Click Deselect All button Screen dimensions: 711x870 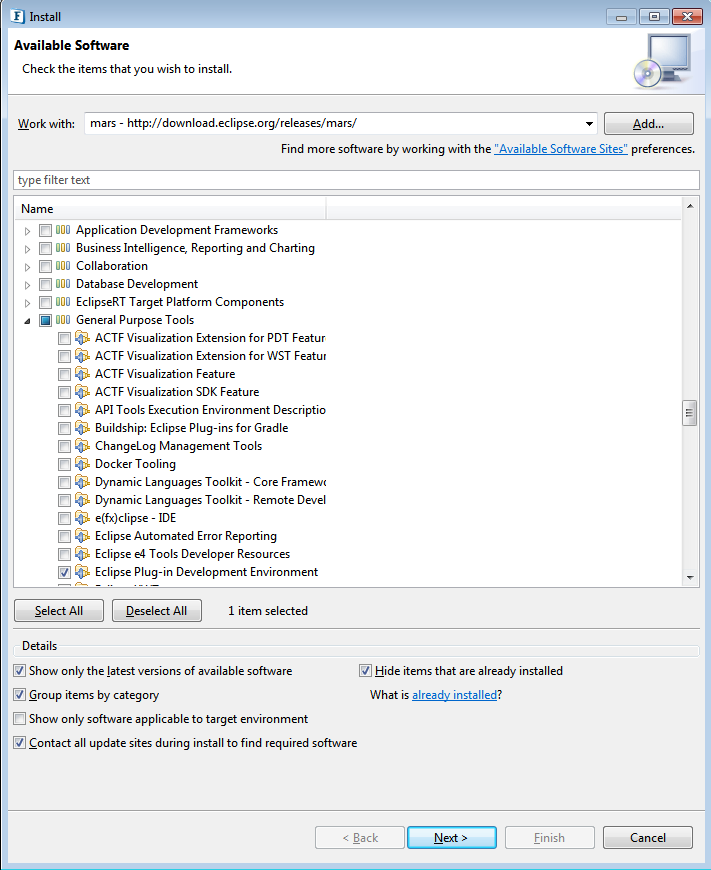coord(157,610)
